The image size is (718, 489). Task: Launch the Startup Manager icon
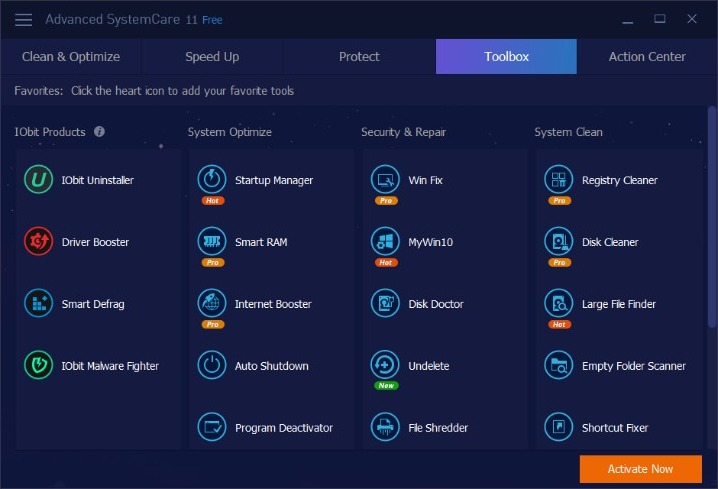212,180
